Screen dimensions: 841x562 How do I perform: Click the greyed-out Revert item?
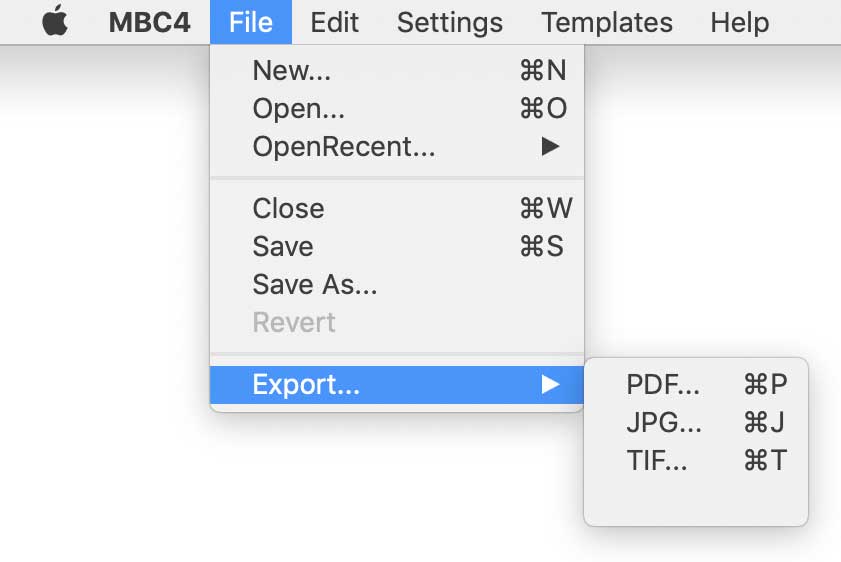click(294, 323)
